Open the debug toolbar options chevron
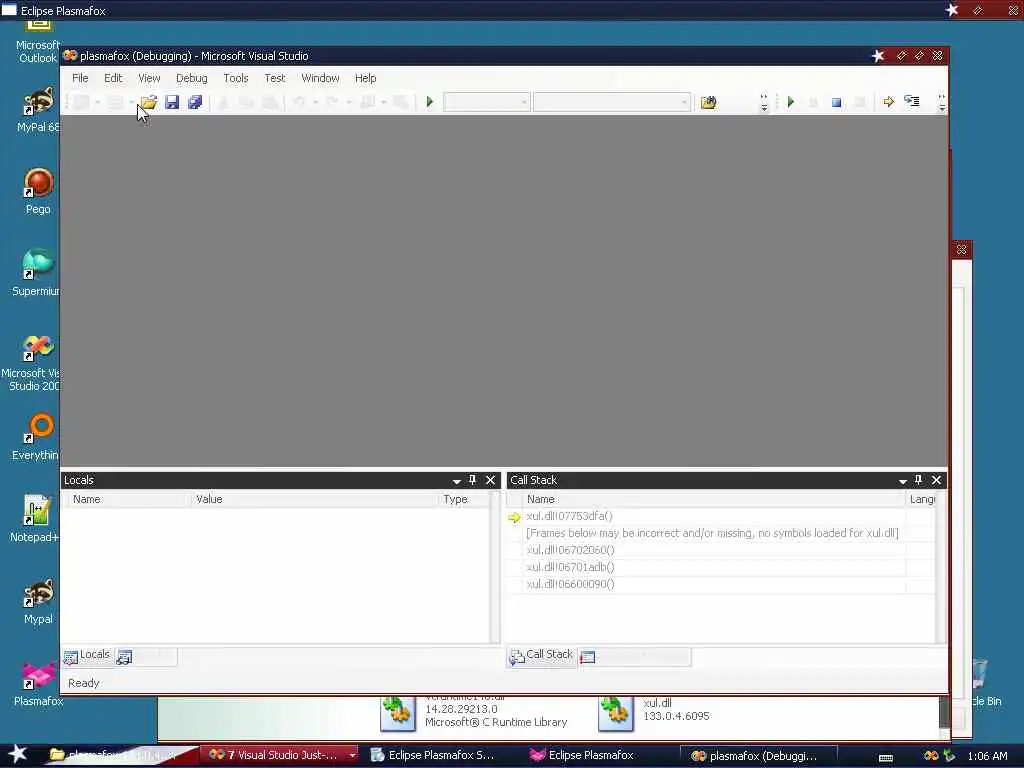The height and width of the screenshot is (768, 1024). coord(942,103)
